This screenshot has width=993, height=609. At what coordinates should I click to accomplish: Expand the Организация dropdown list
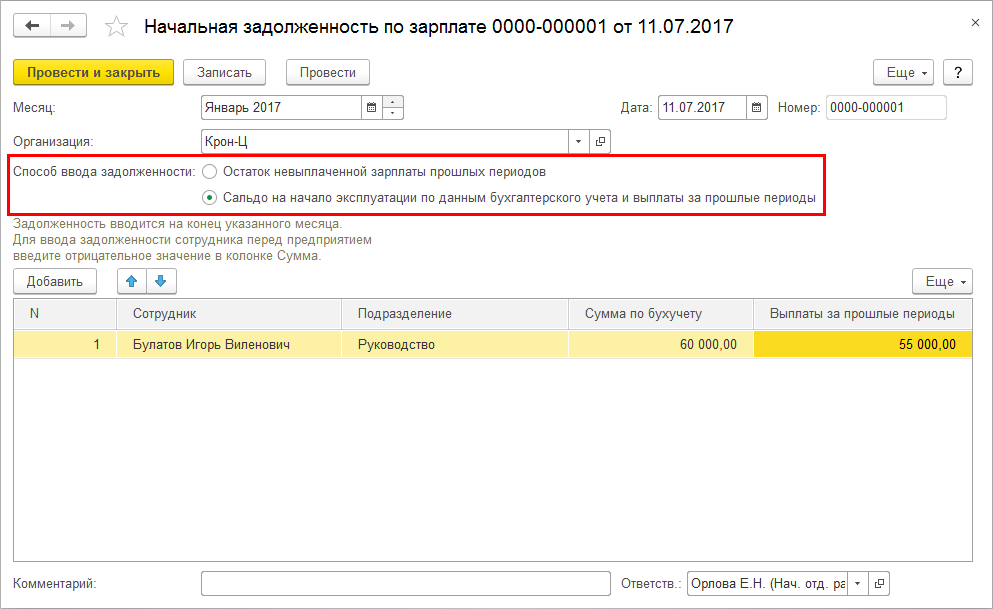(578, 141)
